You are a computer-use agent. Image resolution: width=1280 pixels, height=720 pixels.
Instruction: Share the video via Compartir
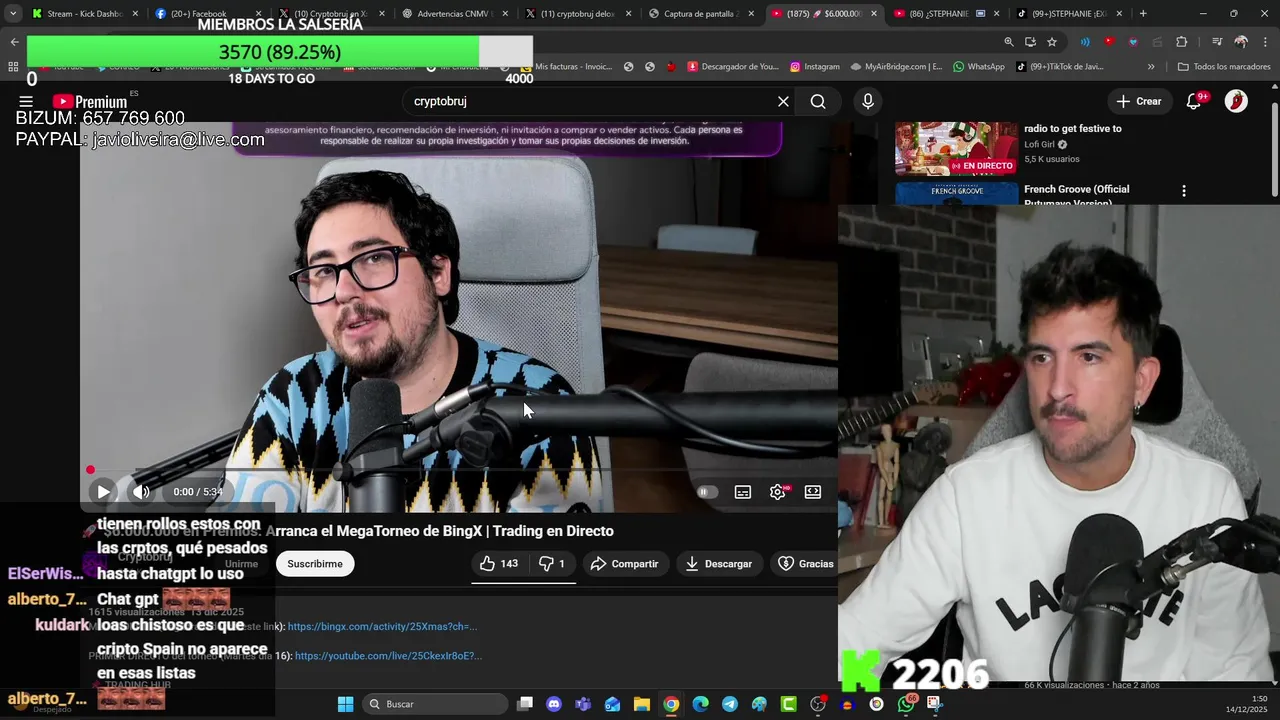click(x=624, y=564)
